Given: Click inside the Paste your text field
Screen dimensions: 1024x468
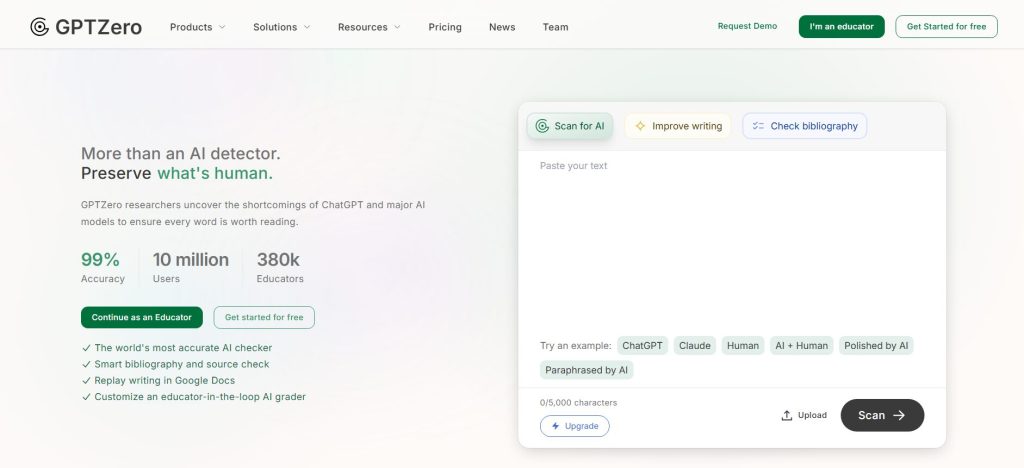Looking at the screenshot, I should tap(730, 240).
